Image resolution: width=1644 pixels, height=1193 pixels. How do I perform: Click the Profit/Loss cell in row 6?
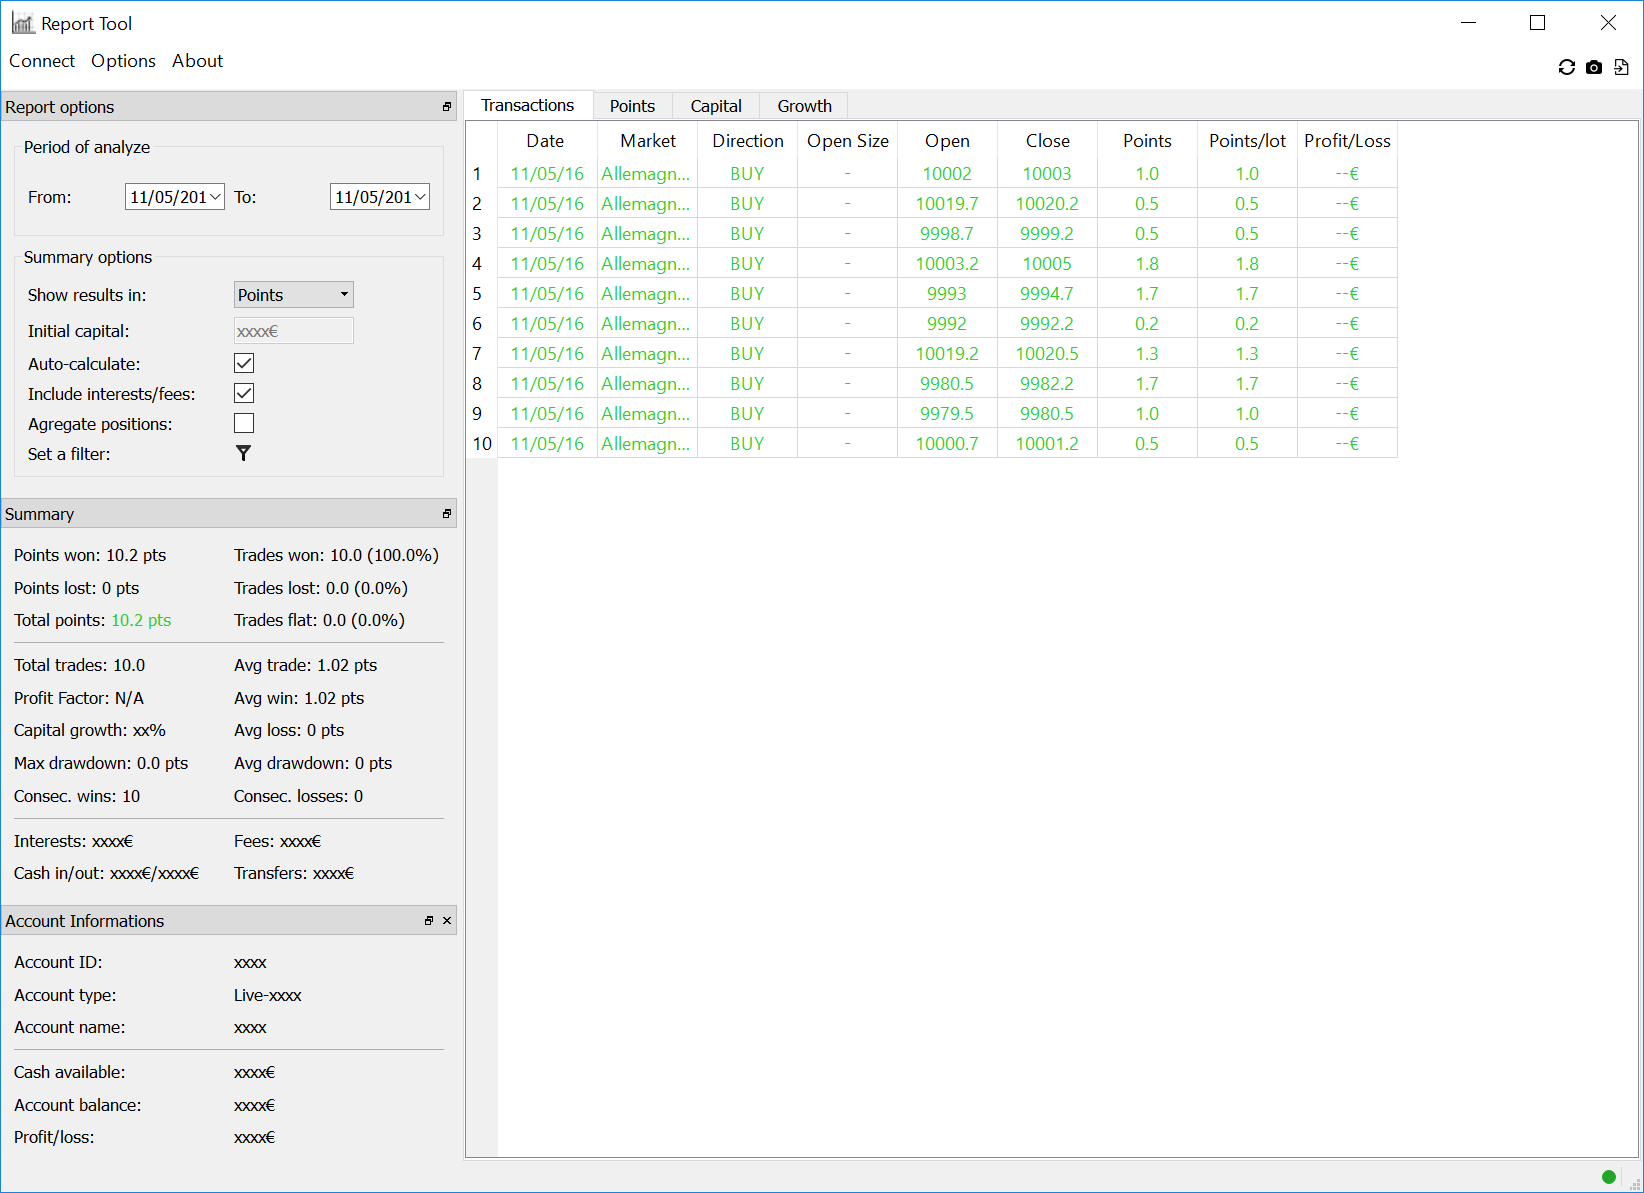pyautogui.click(x=1347, y=324)
